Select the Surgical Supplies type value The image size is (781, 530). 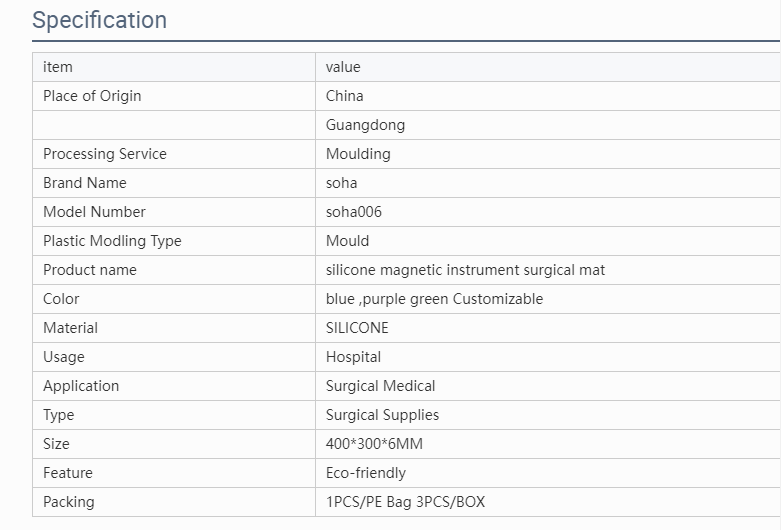(382, 414)
